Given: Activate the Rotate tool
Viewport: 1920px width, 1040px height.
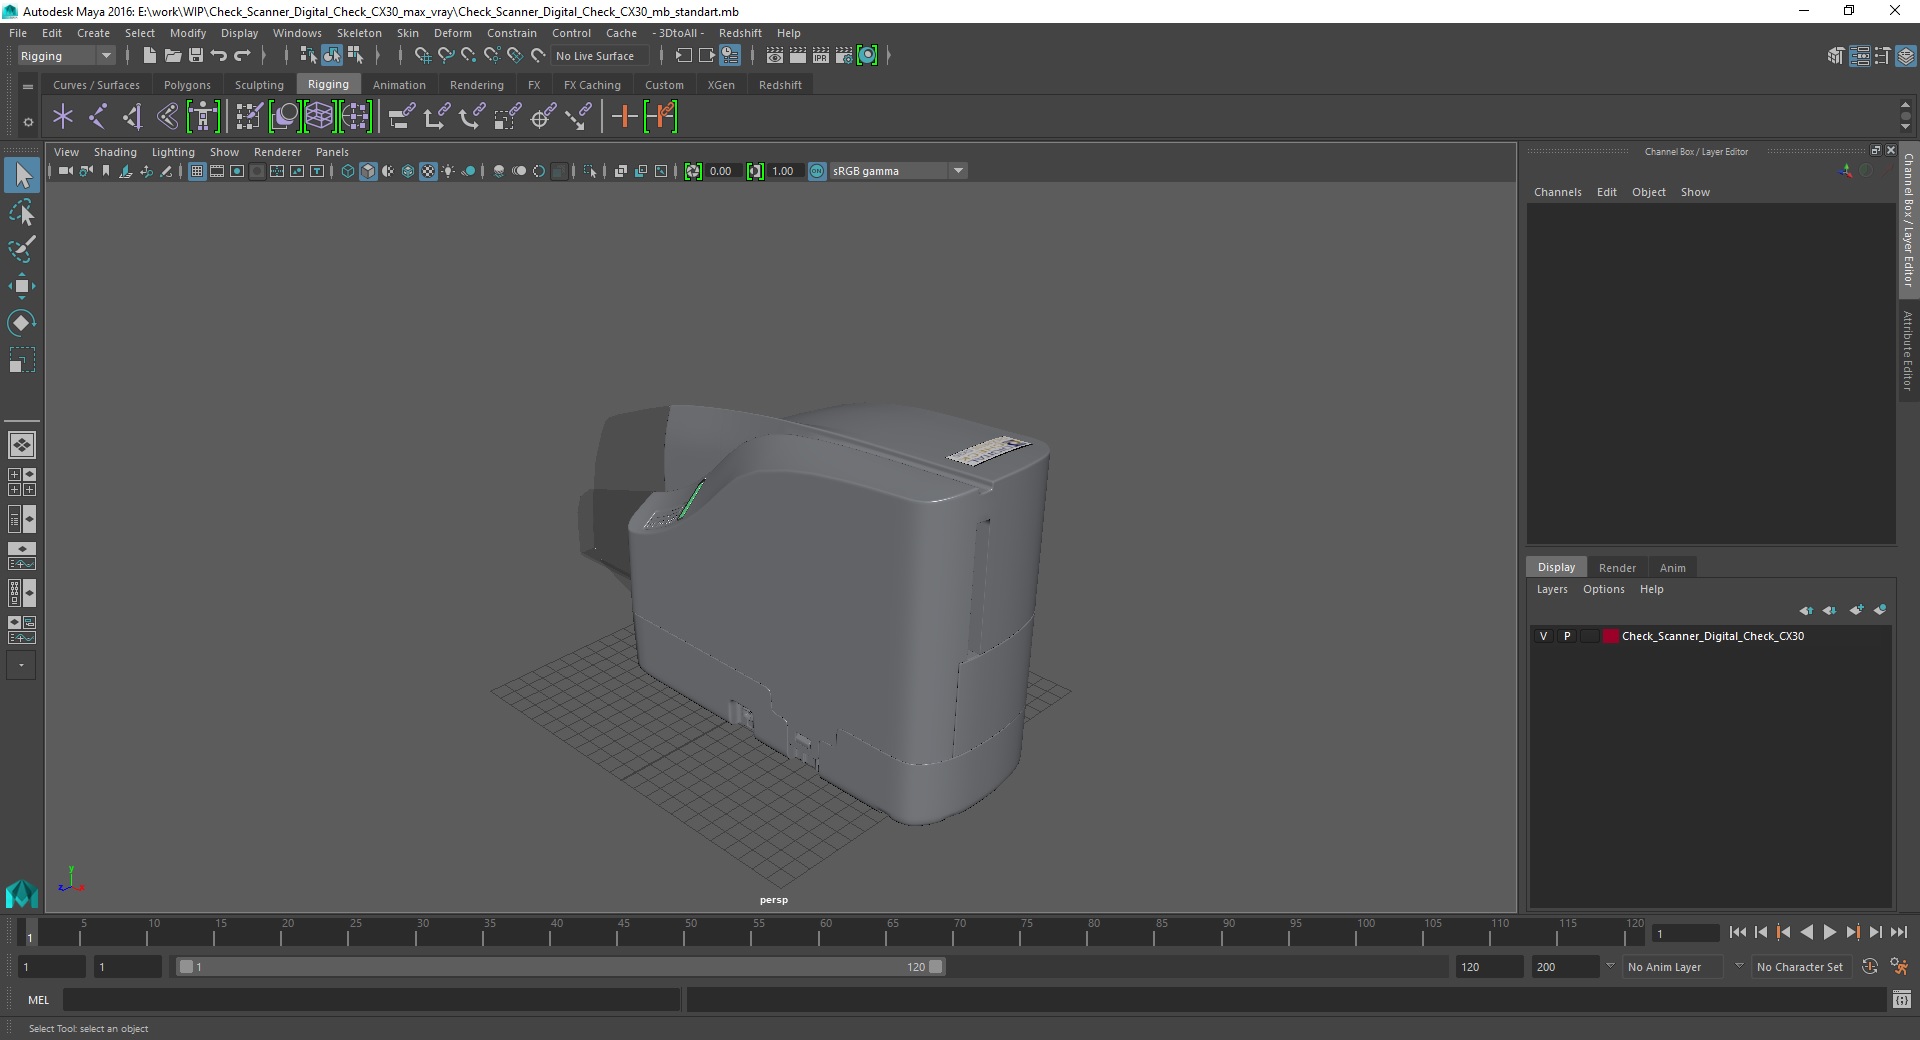Looking at the screenshot, I should [21, 323].
